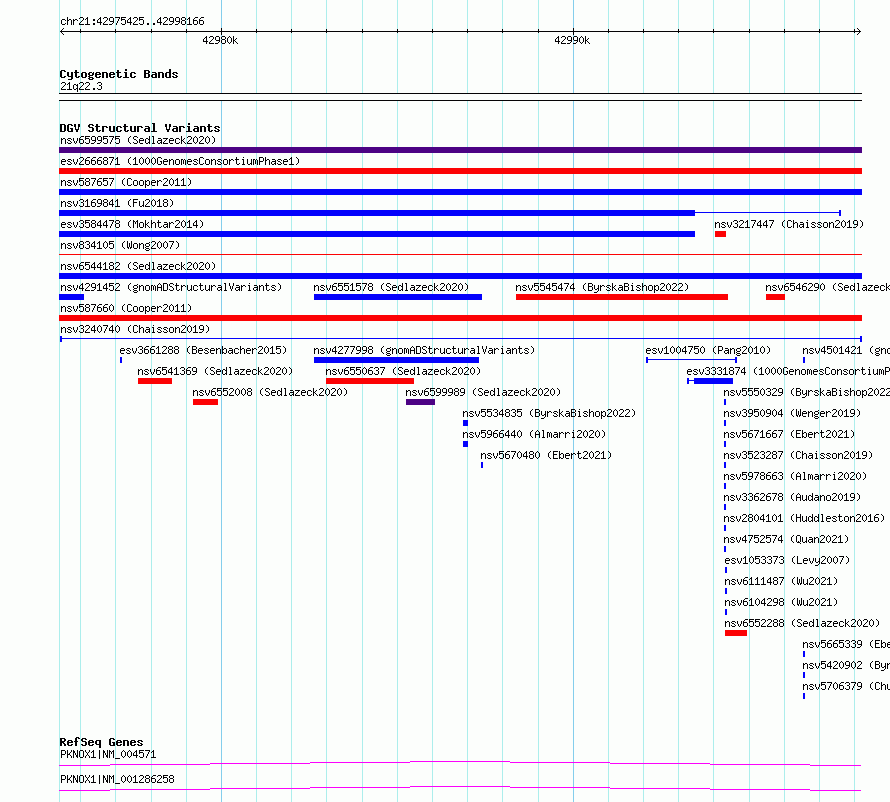Image resolution: width=890 pixels, height=802 pixels.
Task: Select the red bar under nsv6550637
Action: pyautogui.click(x=370, y=381)
